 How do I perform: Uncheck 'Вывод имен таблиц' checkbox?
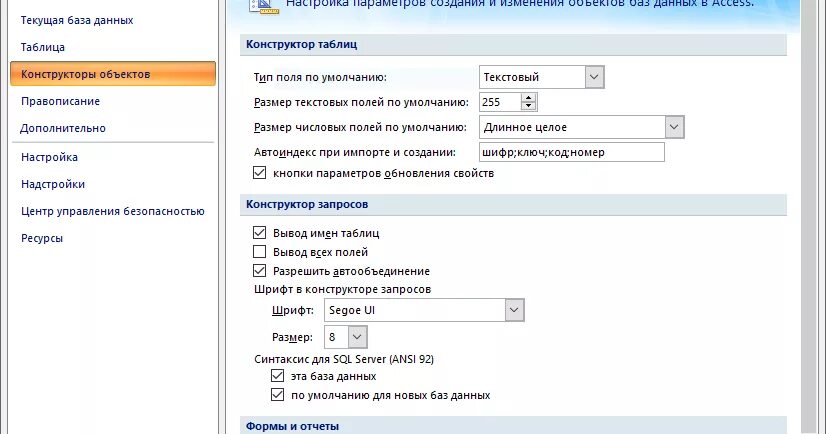pos(259,233)
